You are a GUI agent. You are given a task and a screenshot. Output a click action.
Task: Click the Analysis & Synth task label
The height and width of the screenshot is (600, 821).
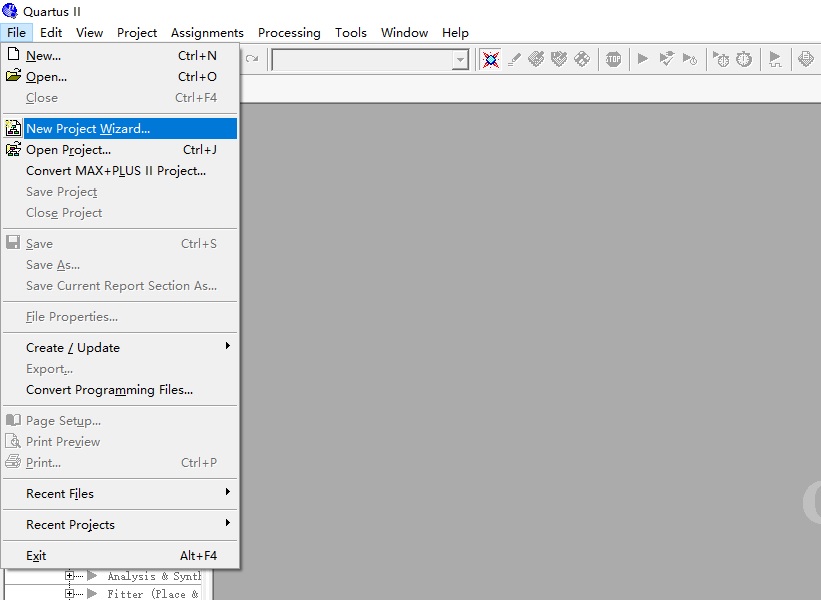pyautogui.click(x=154, y=576)
